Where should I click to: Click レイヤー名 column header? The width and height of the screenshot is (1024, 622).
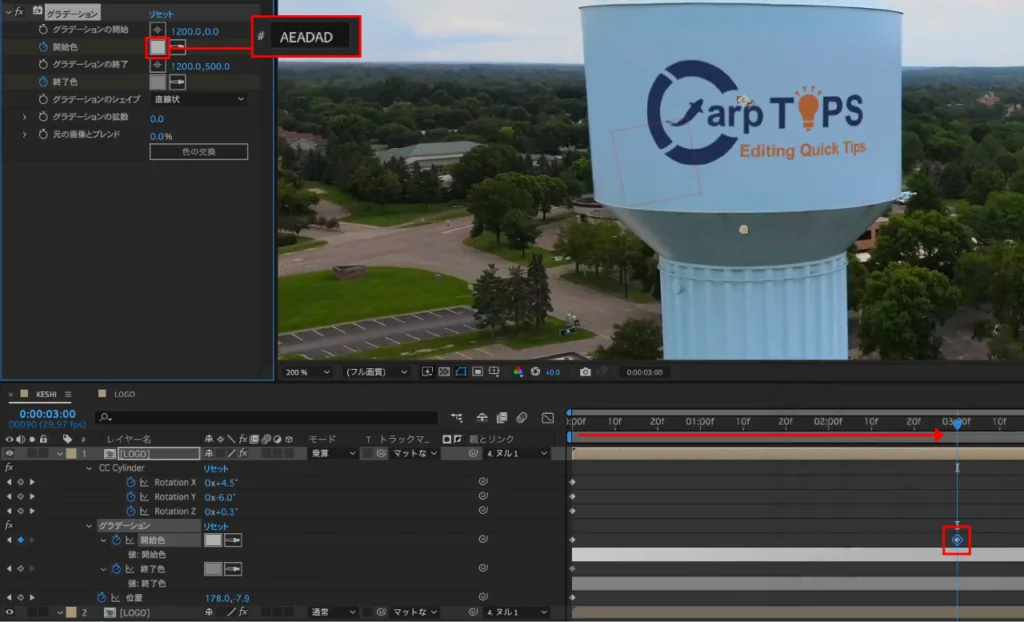[x=129, y=439]
